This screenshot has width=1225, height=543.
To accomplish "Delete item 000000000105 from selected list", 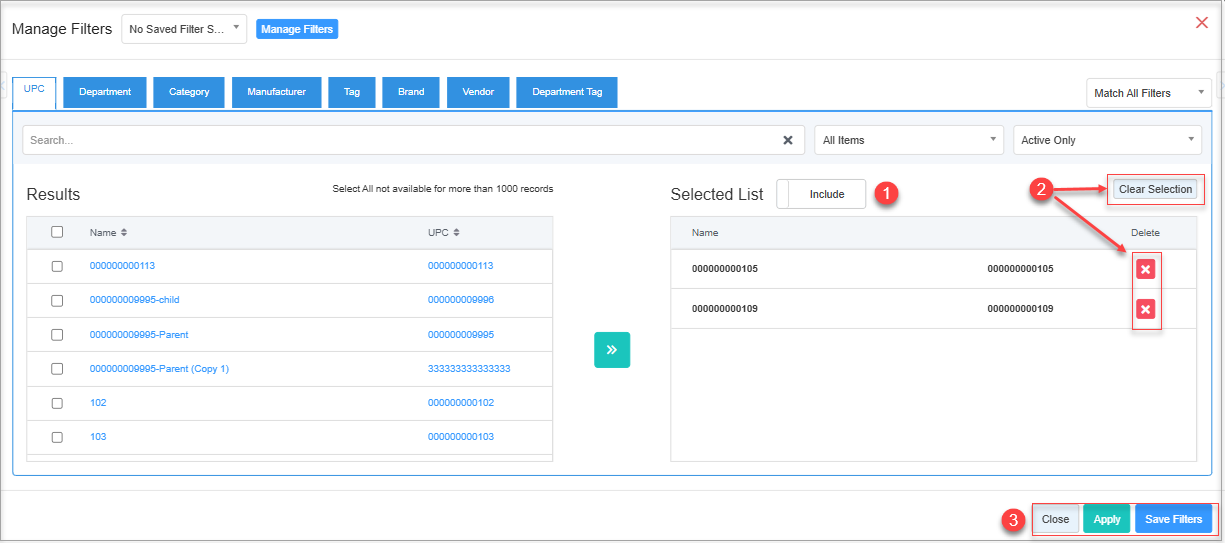I will [x=1146, y=269].
